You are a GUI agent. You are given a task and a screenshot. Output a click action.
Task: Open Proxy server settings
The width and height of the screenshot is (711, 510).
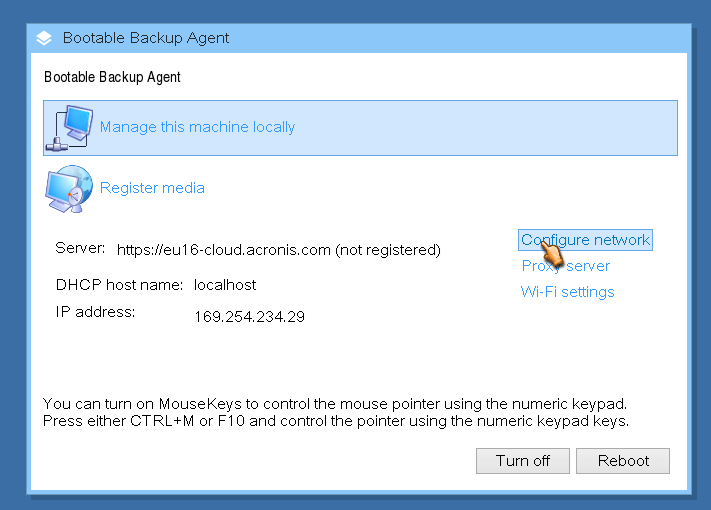pyautogui.click(x=565, y=266)
